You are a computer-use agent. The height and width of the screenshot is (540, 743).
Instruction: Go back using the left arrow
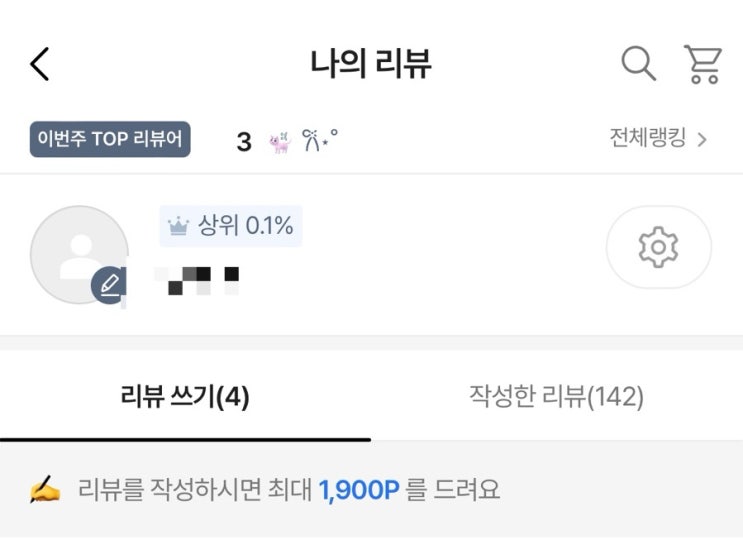[40, 64]
